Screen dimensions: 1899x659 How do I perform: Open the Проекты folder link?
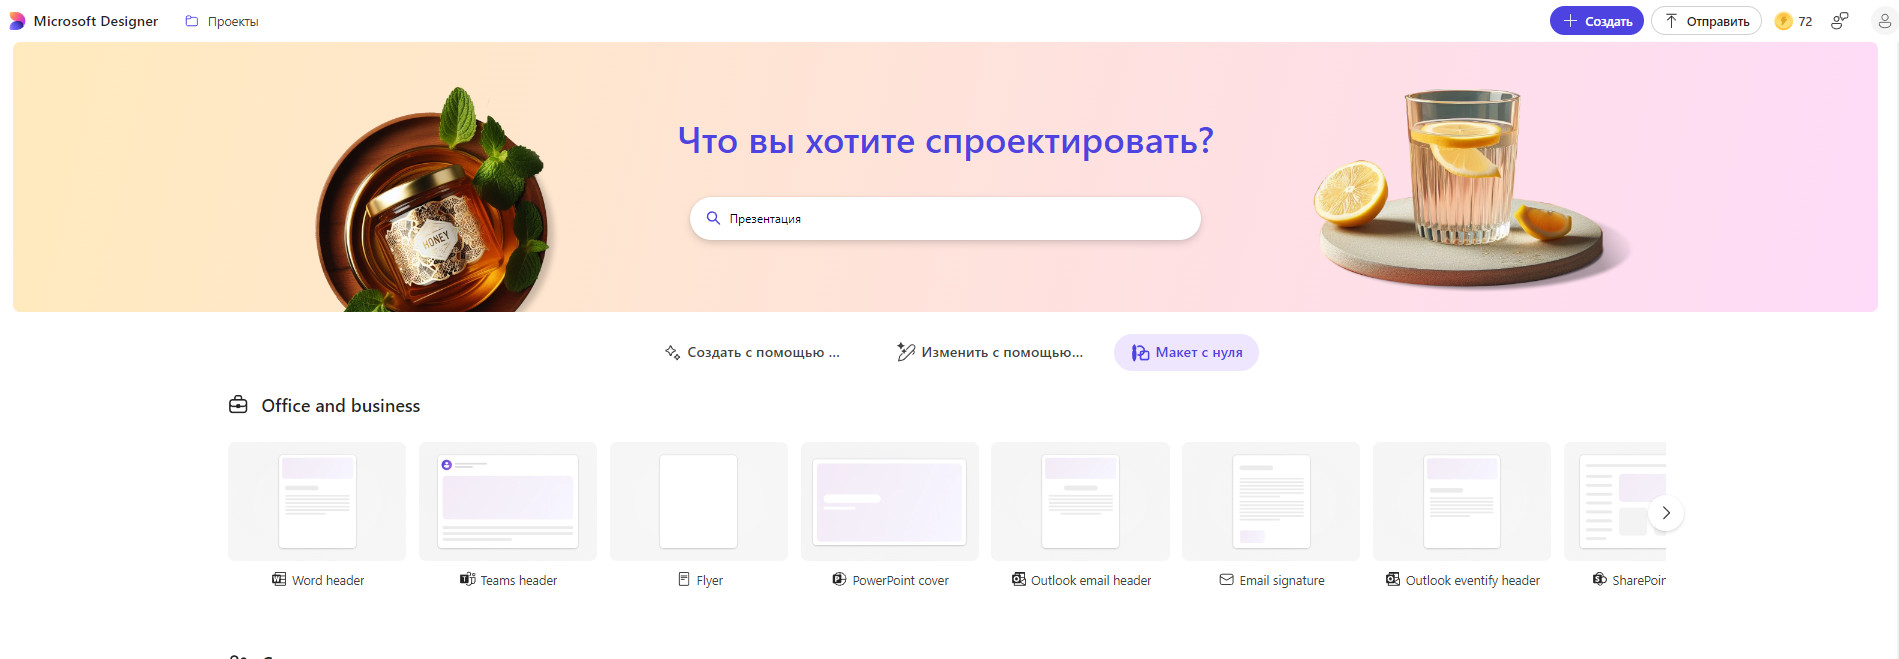pos(222,21)
